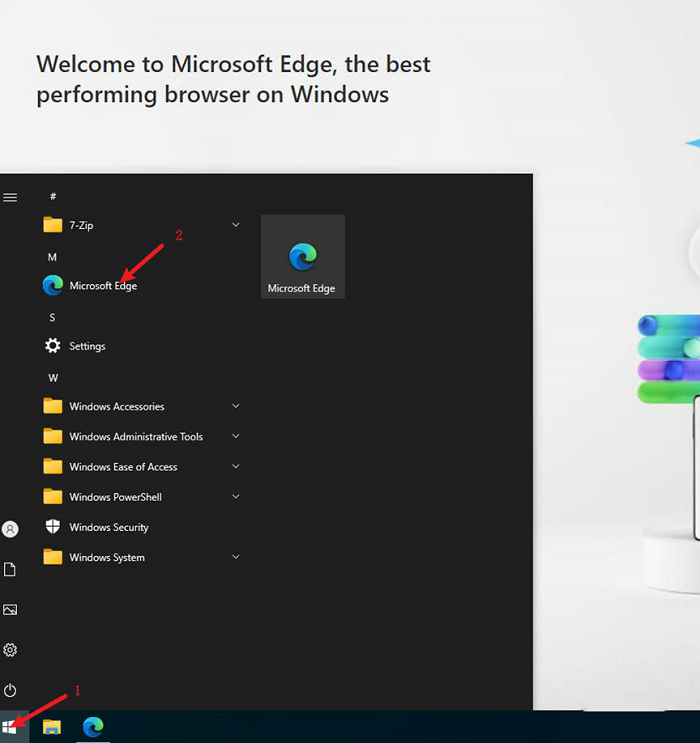Select the 'Microsoft Edge' label in app list
The image size is (700, 743).
(x=103, y=286)
